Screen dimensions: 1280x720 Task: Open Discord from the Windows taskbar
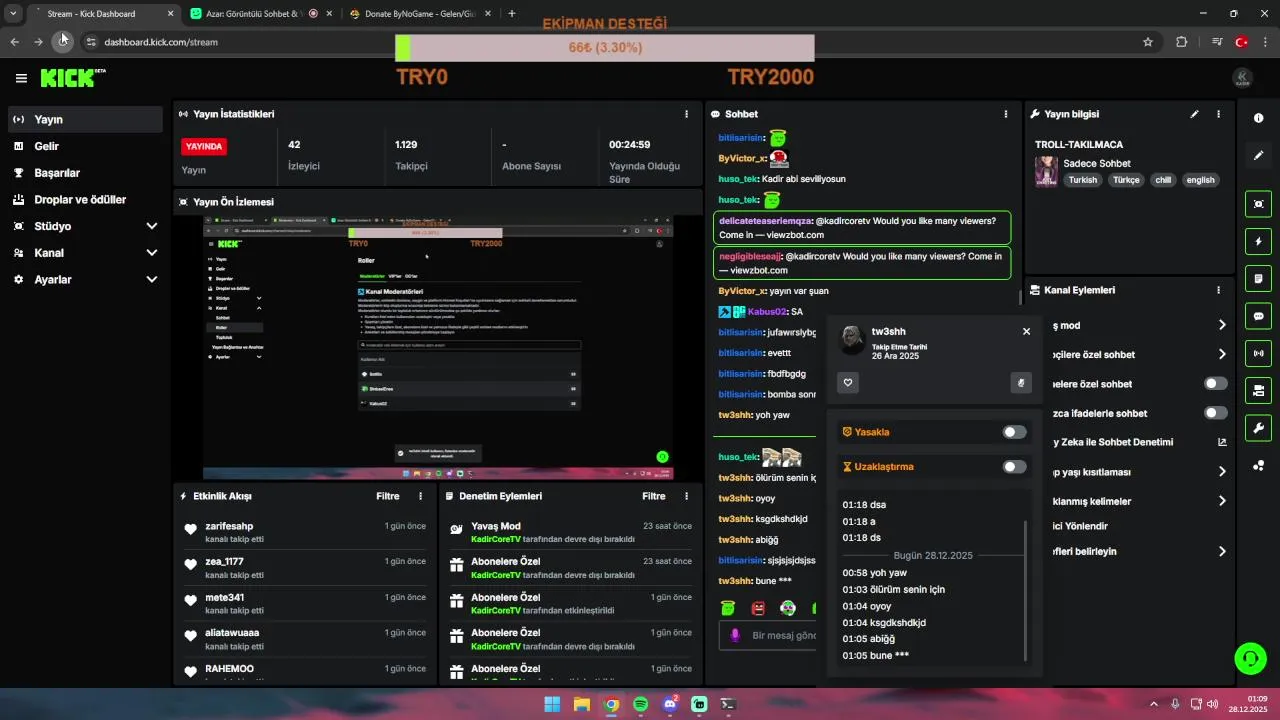click(670, 704)
